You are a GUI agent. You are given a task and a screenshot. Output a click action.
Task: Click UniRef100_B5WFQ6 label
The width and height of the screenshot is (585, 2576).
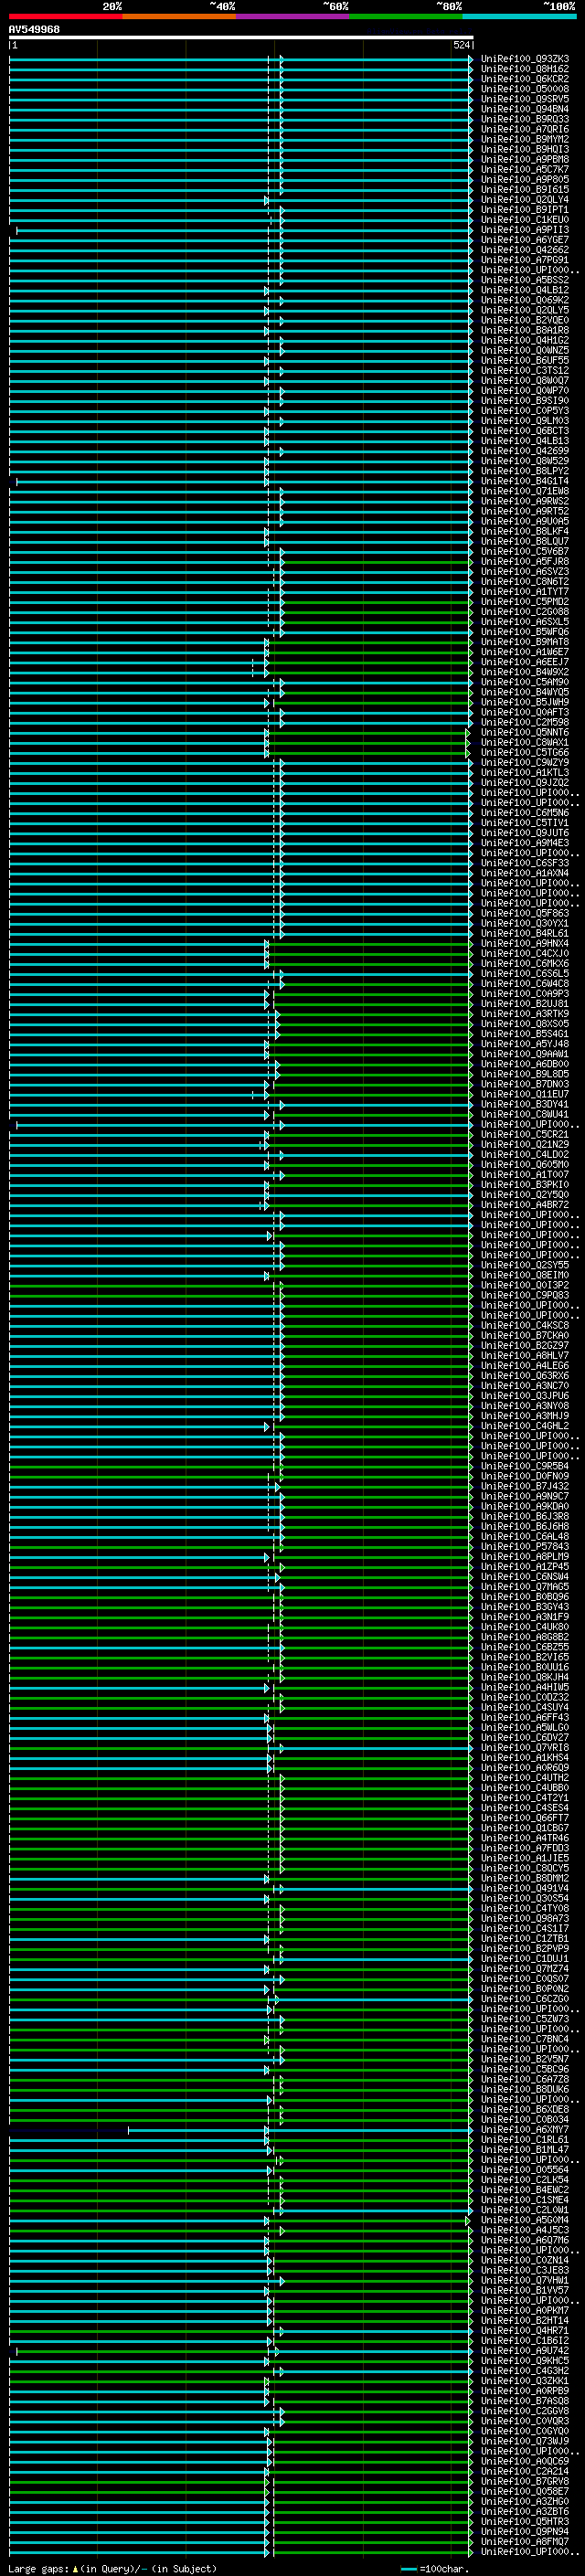525,631
